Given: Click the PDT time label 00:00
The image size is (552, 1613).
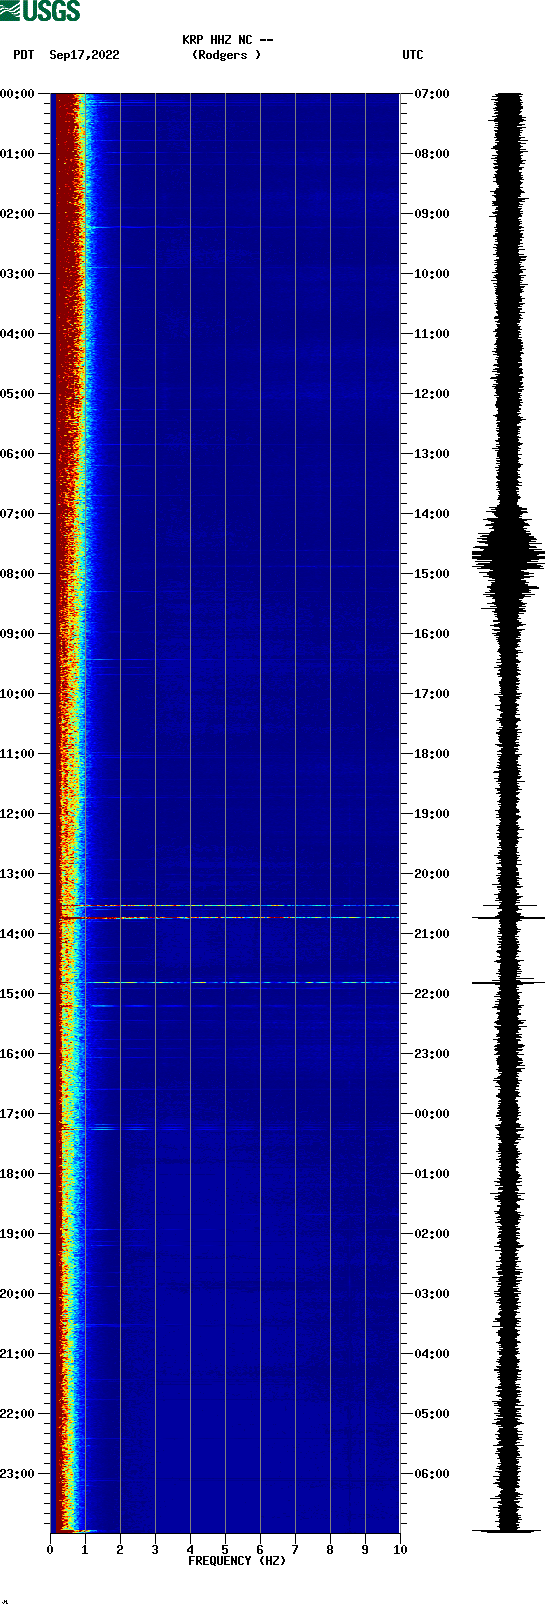Looking at the screenshot, I should (x=17, y=94).
